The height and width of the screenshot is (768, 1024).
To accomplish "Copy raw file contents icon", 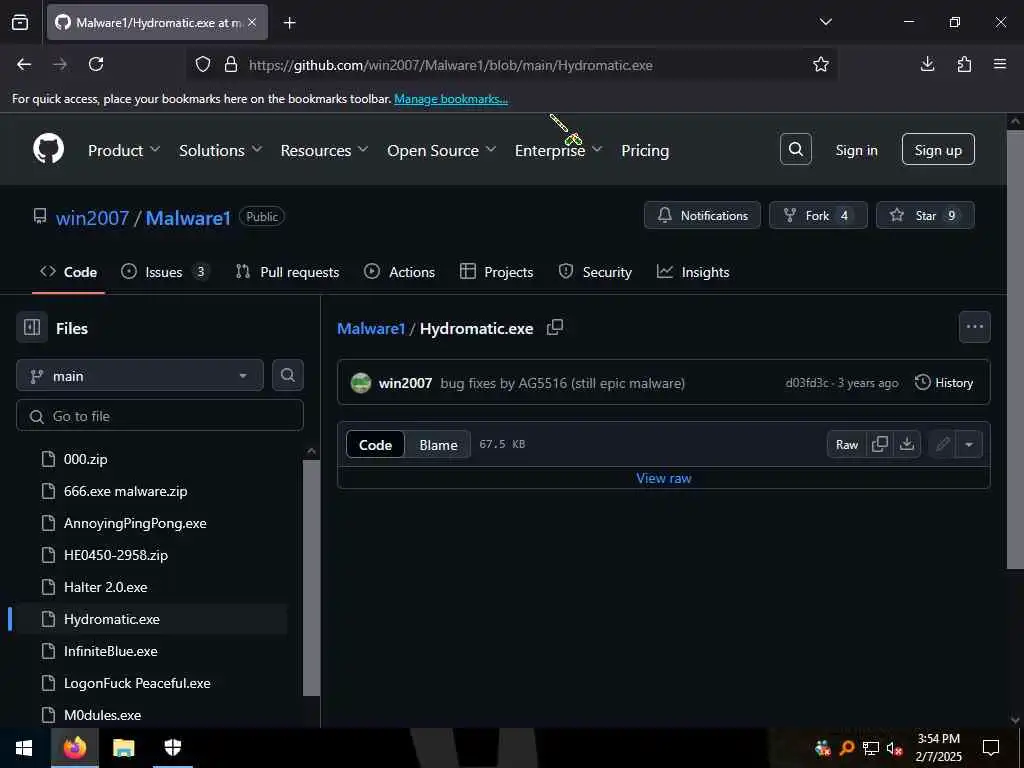I will [x=880, y=445].
